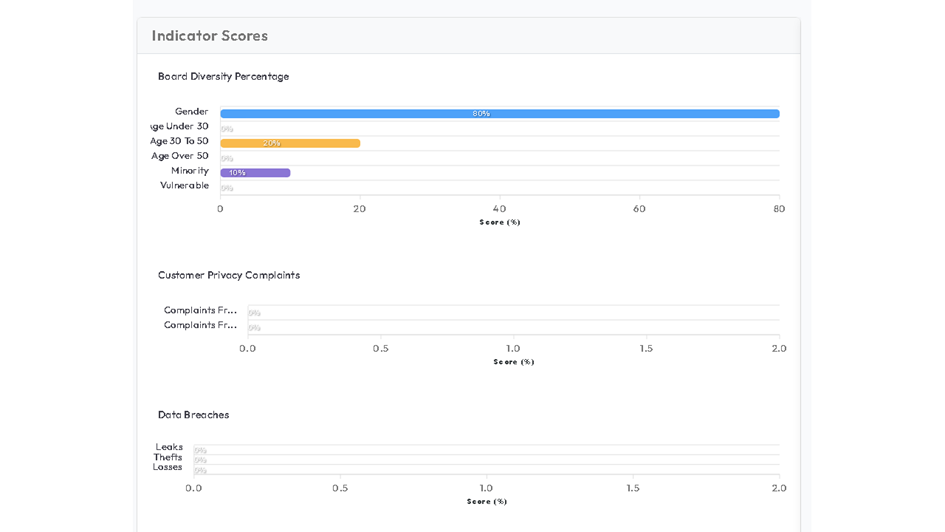Click the Board Diversity Percentage chart title
The width and height of the screenshot is (945, 532).
click(223, 77)
